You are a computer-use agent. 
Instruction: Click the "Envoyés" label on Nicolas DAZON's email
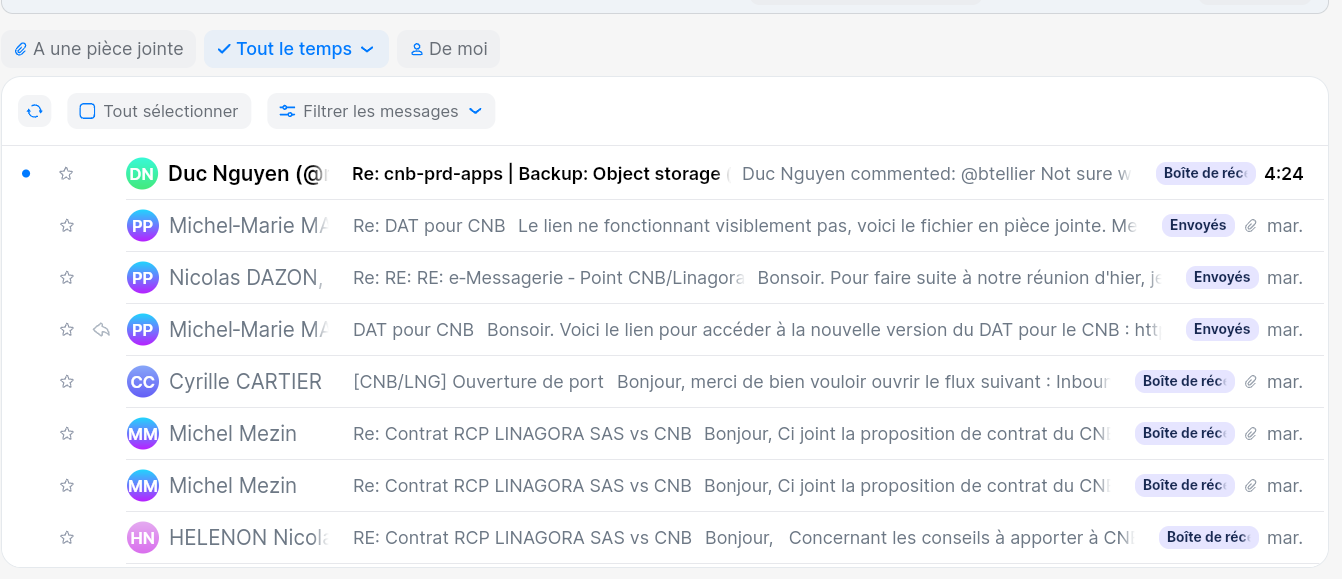(1222, 277)
